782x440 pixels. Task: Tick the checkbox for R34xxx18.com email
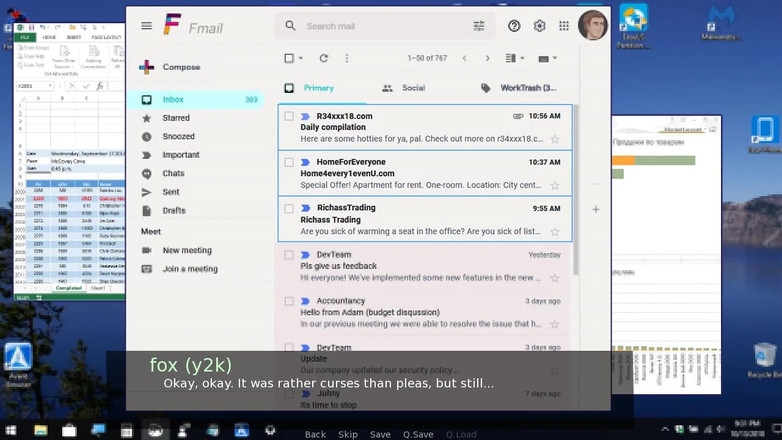(x=289, y=116)
